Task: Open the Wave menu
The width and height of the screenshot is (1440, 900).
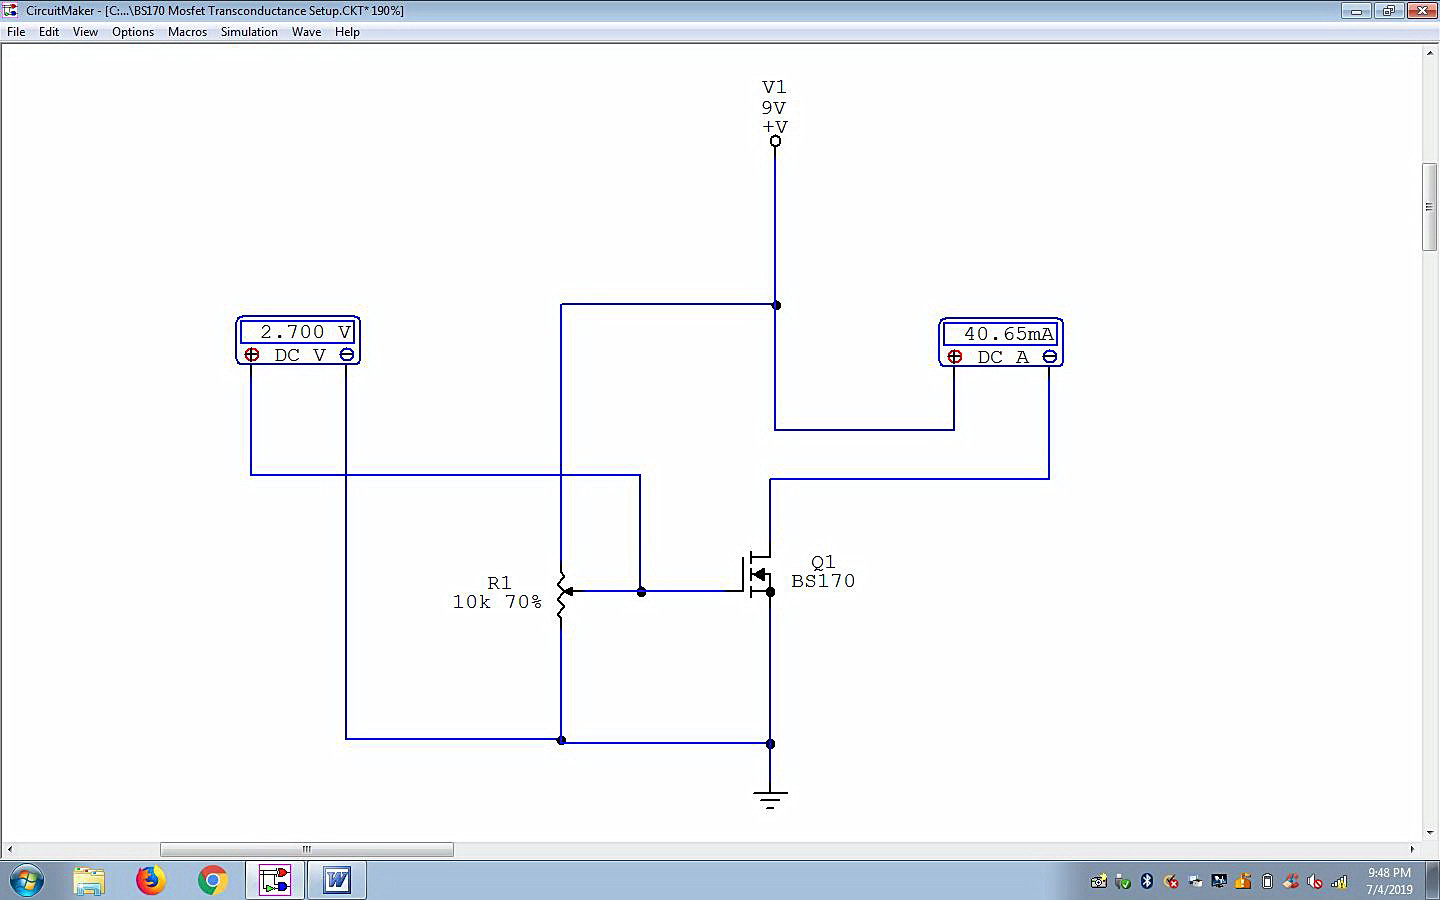Action: pos(306,32)
